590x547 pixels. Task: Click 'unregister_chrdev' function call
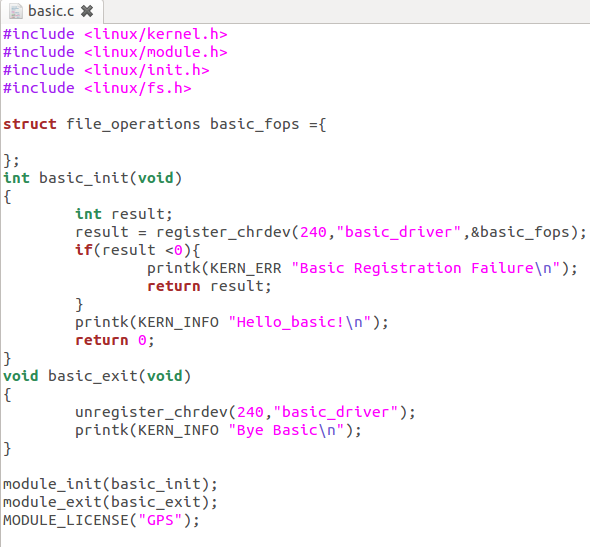point(151,412)
